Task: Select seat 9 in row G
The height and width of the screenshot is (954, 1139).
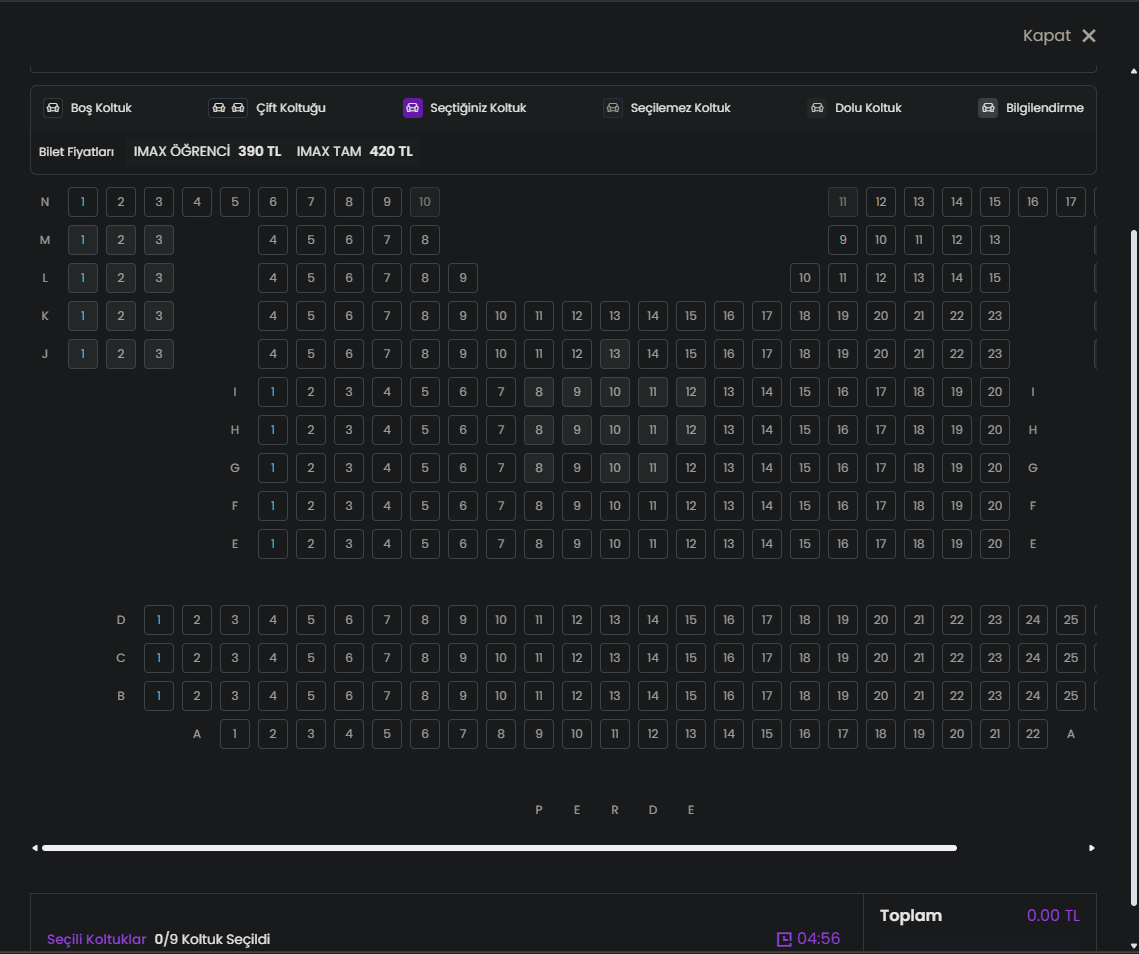Action: point(577,468)
